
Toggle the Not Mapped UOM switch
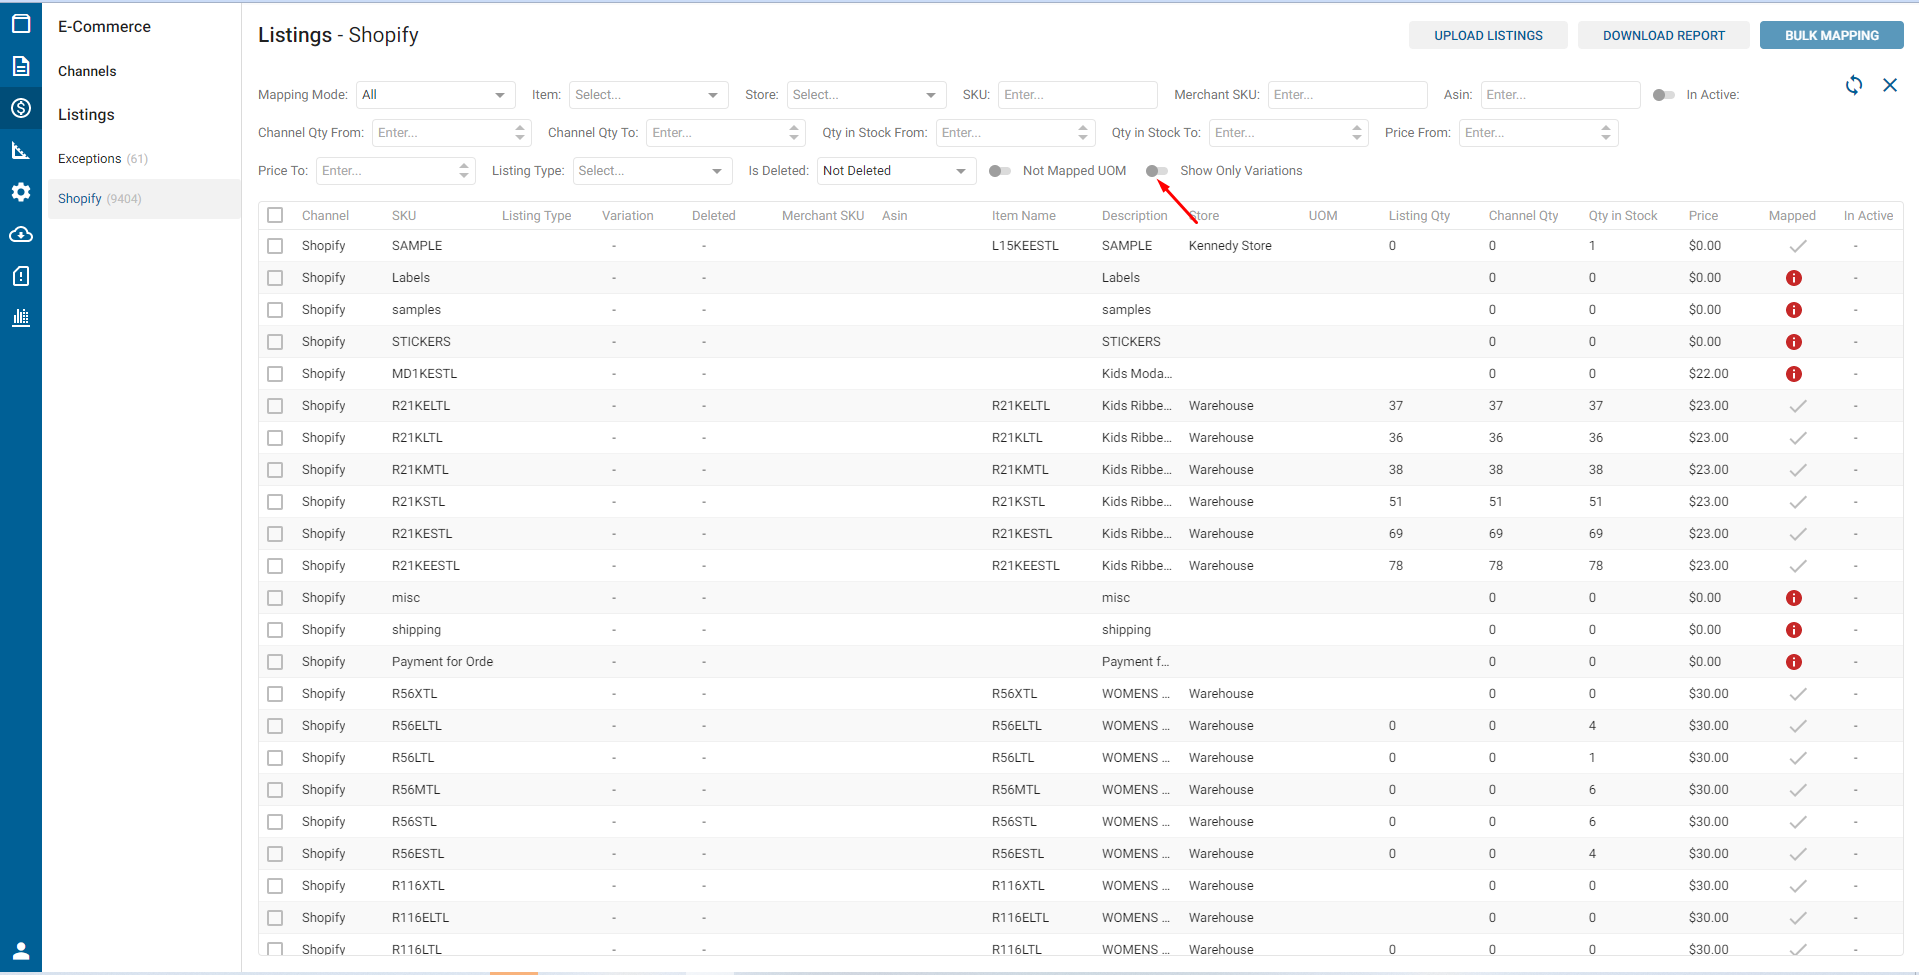click(x=999, y=171)
